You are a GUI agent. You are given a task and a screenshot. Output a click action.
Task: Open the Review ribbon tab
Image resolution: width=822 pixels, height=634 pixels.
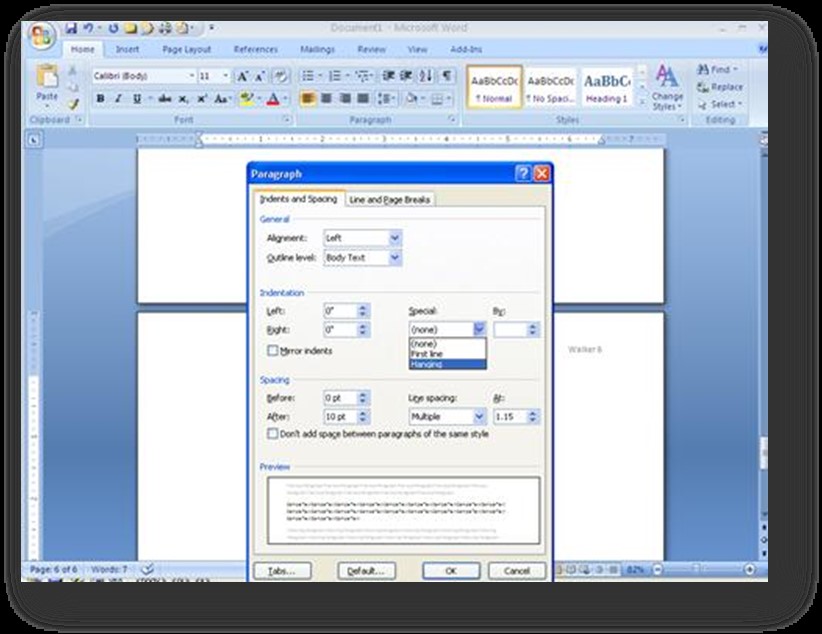coord(372,49)
